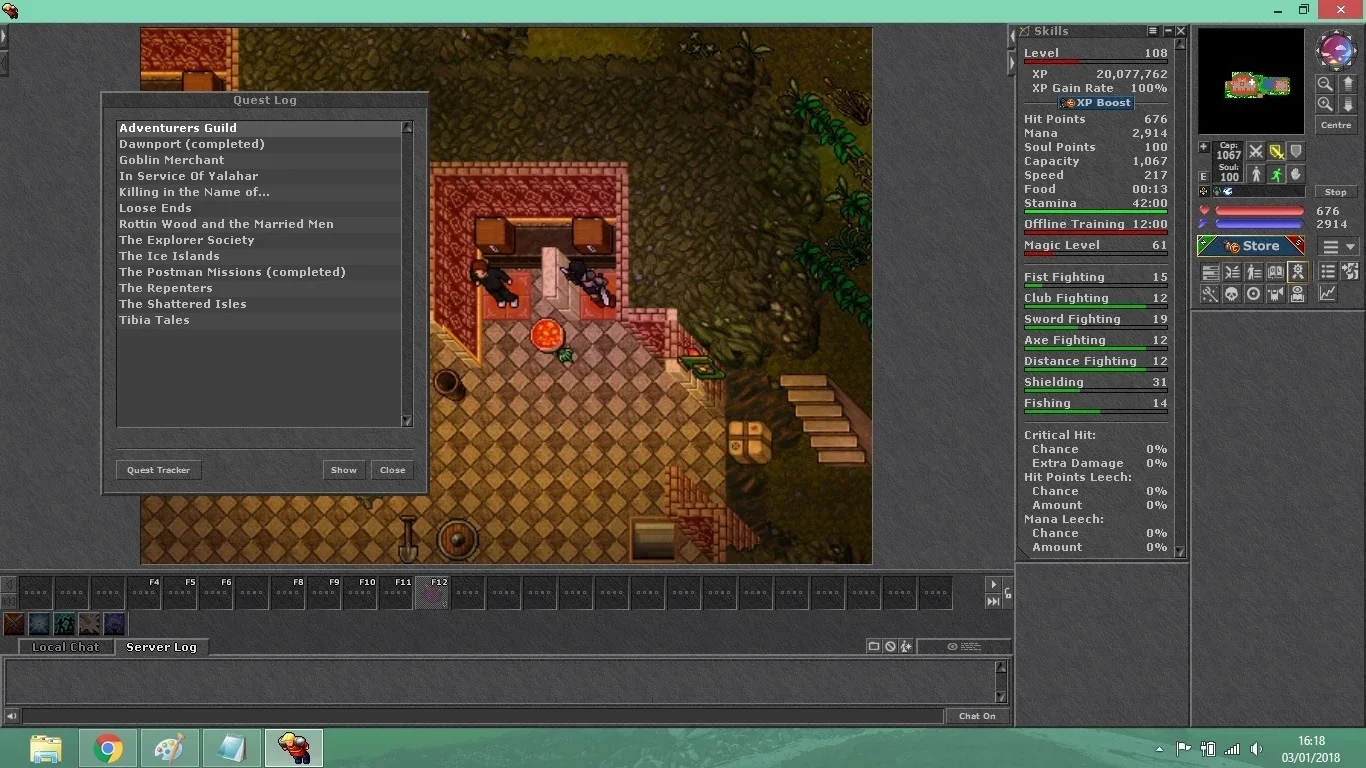Toggle chat eye visibility control
This screenshot has width=1366, height=768.
coord(964,646)
